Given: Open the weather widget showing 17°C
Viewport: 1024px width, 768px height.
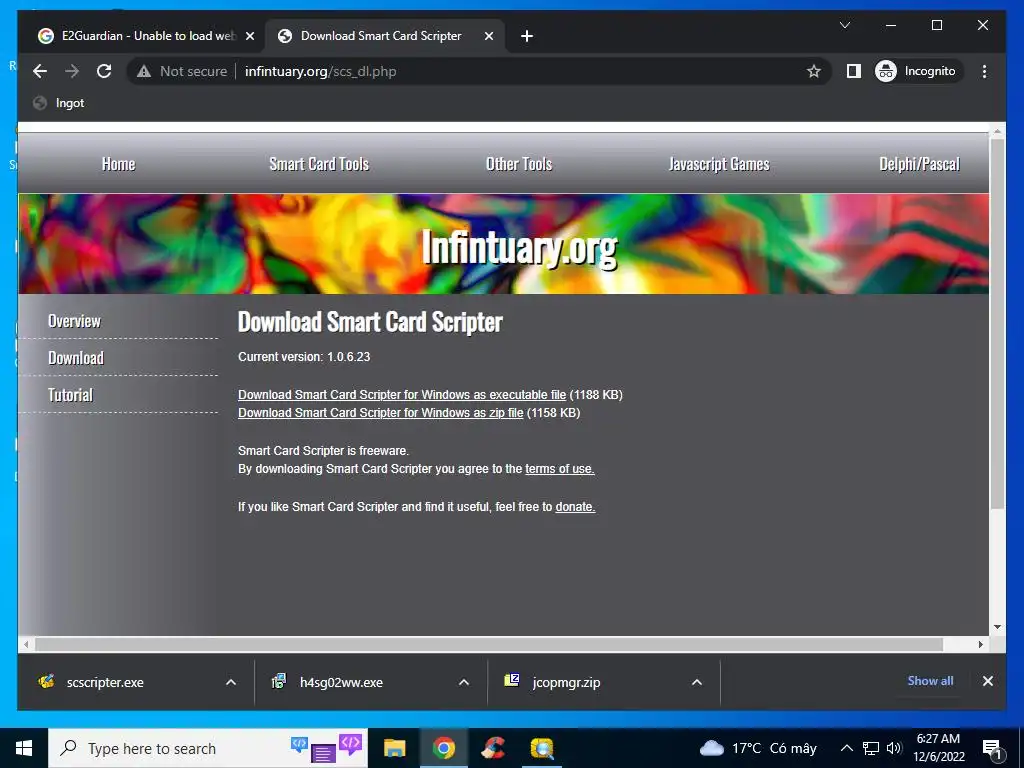Looking at the screenshot, I should [758, 748].
